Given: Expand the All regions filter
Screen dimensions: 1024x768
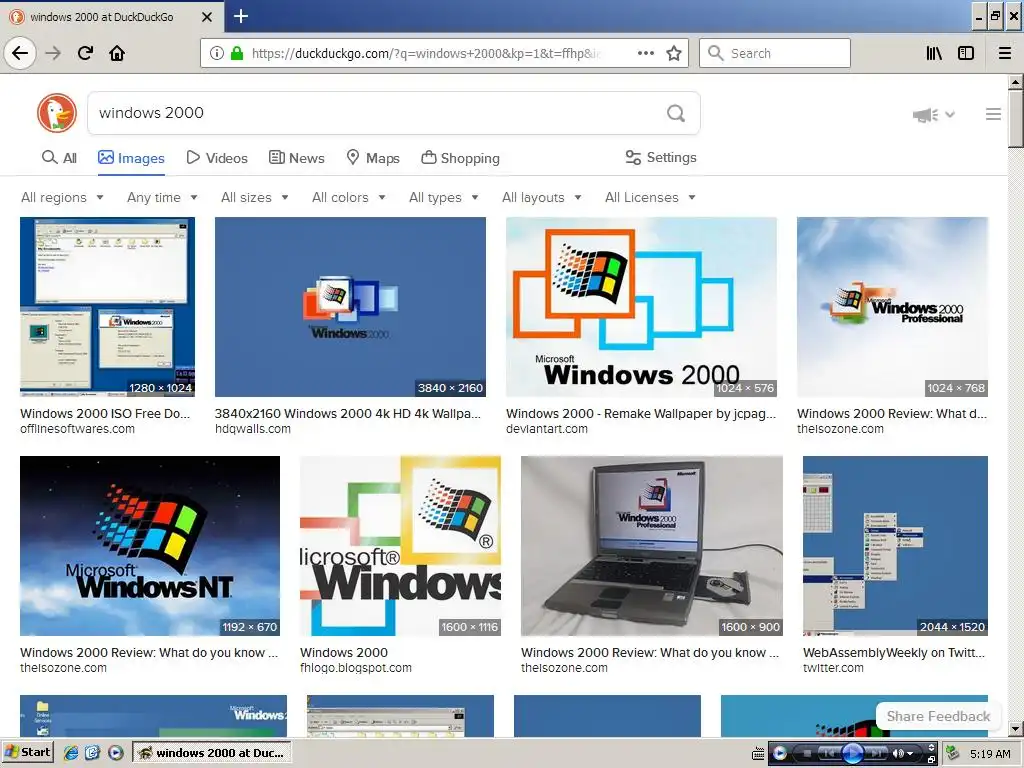Looking at the screenshot, I should (x=62, y=197).
